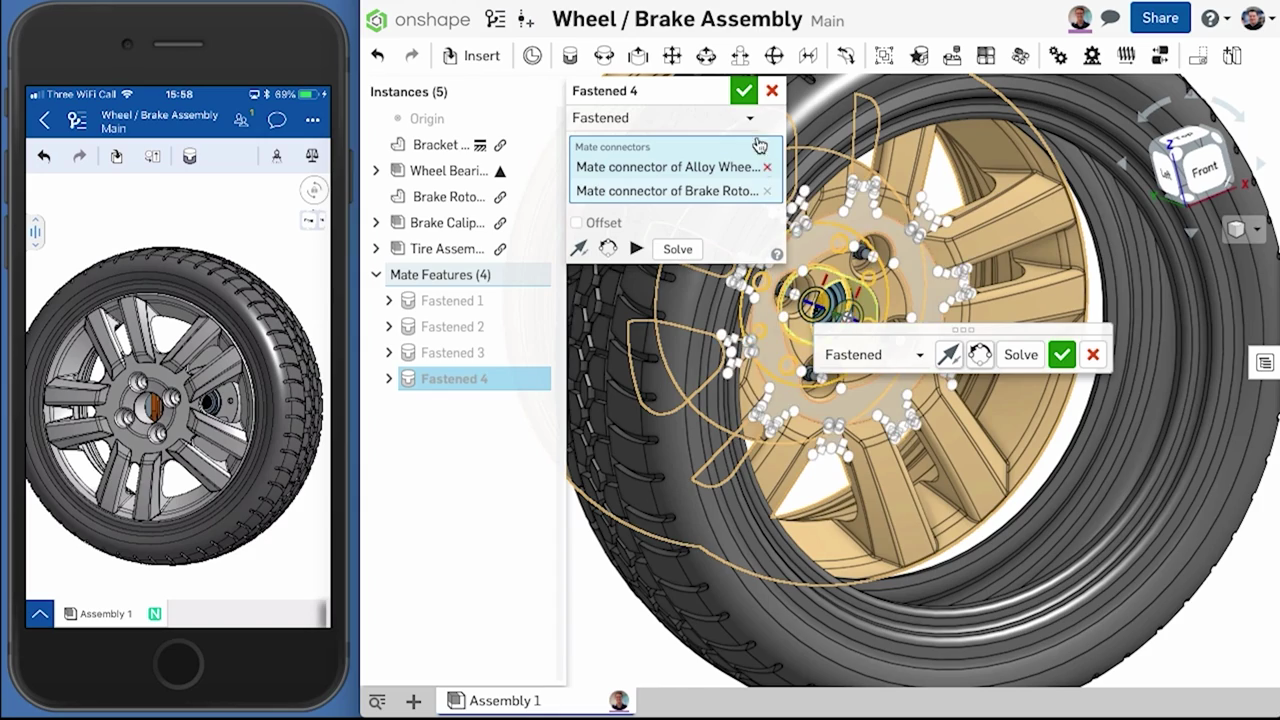The height and width of the screenshot is (720, 1280).
Task: Expand the Fastened 2 mate
Action: (x=389, y=327)
